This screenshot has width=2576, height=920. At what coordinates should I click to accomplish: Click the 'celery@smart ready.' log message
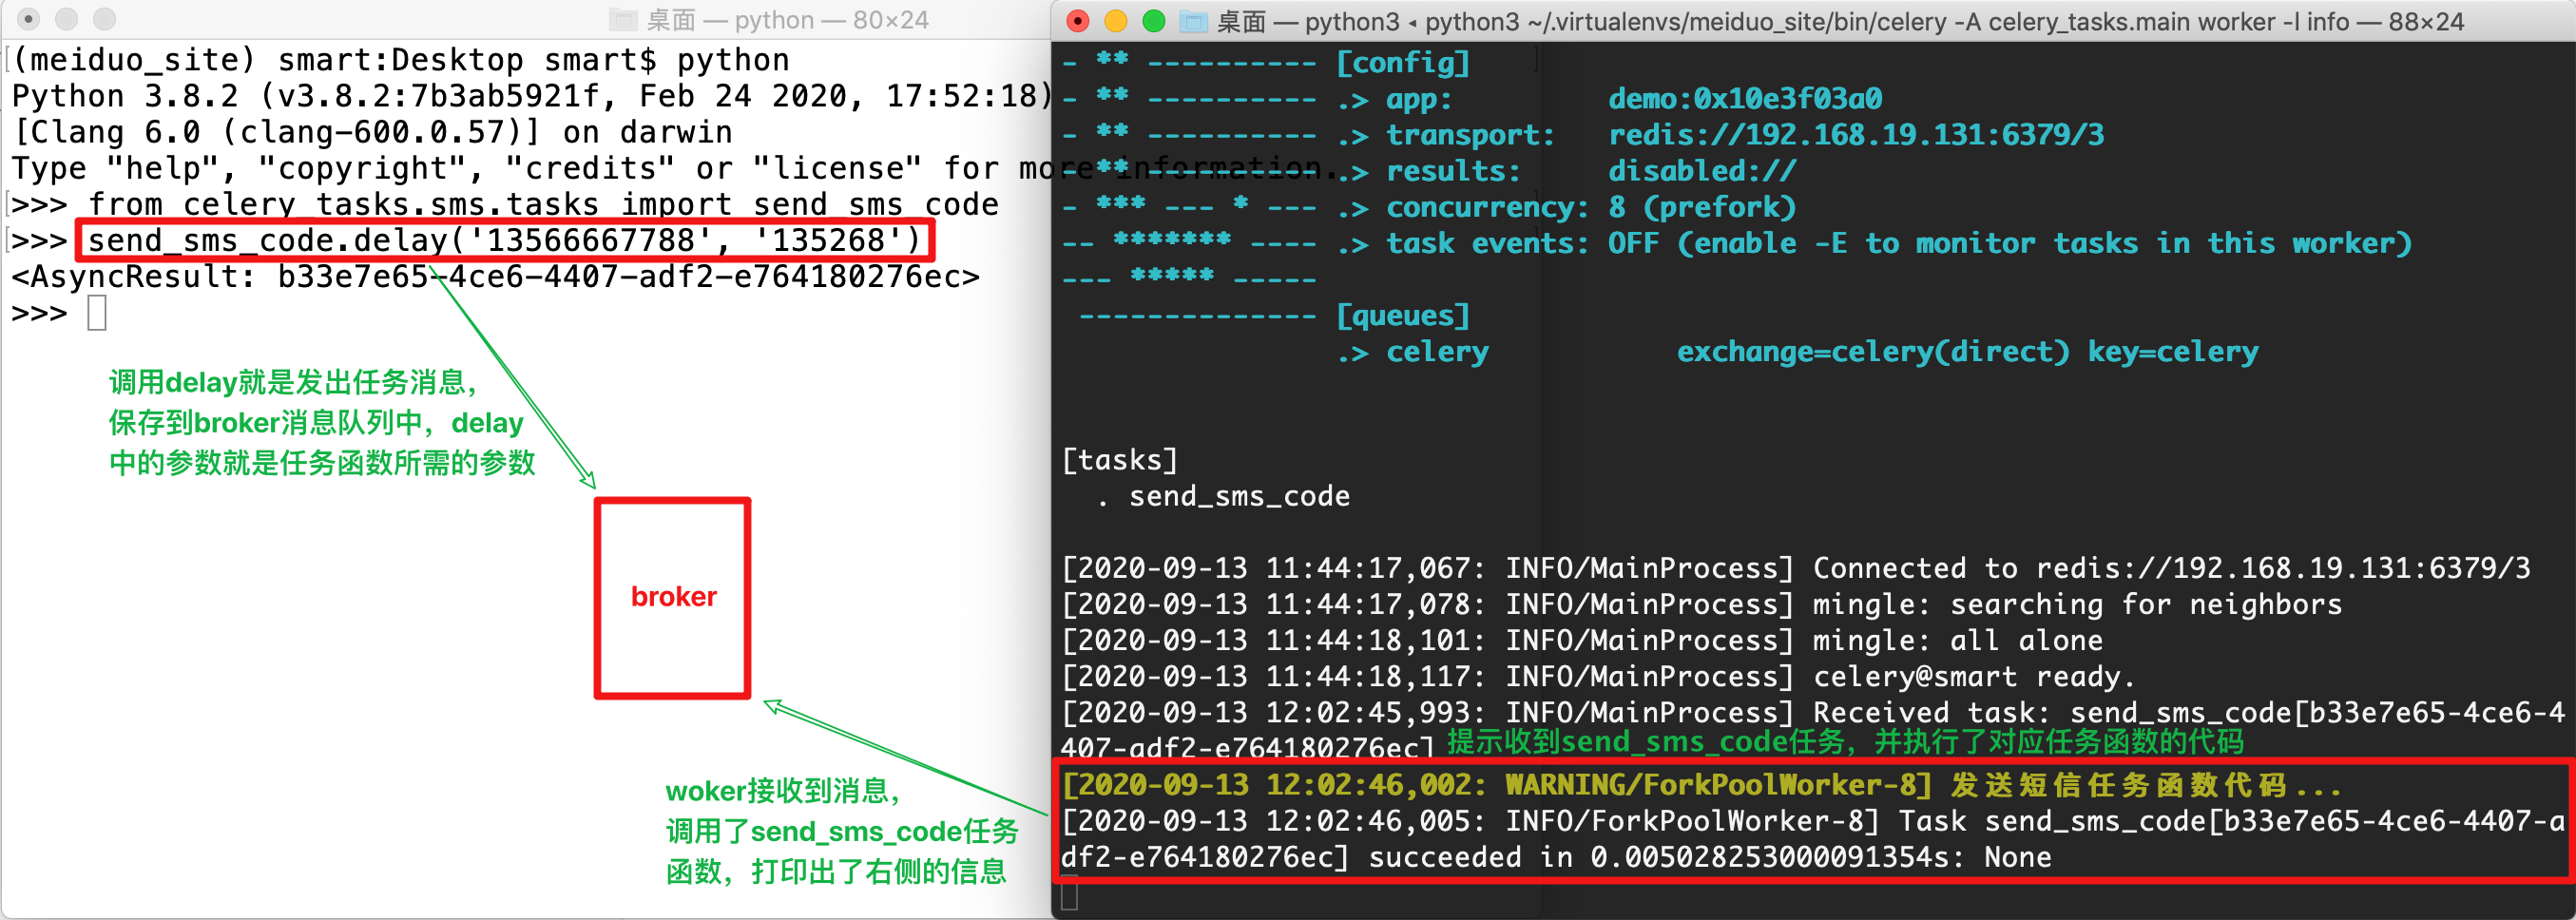pos(1973,676)
